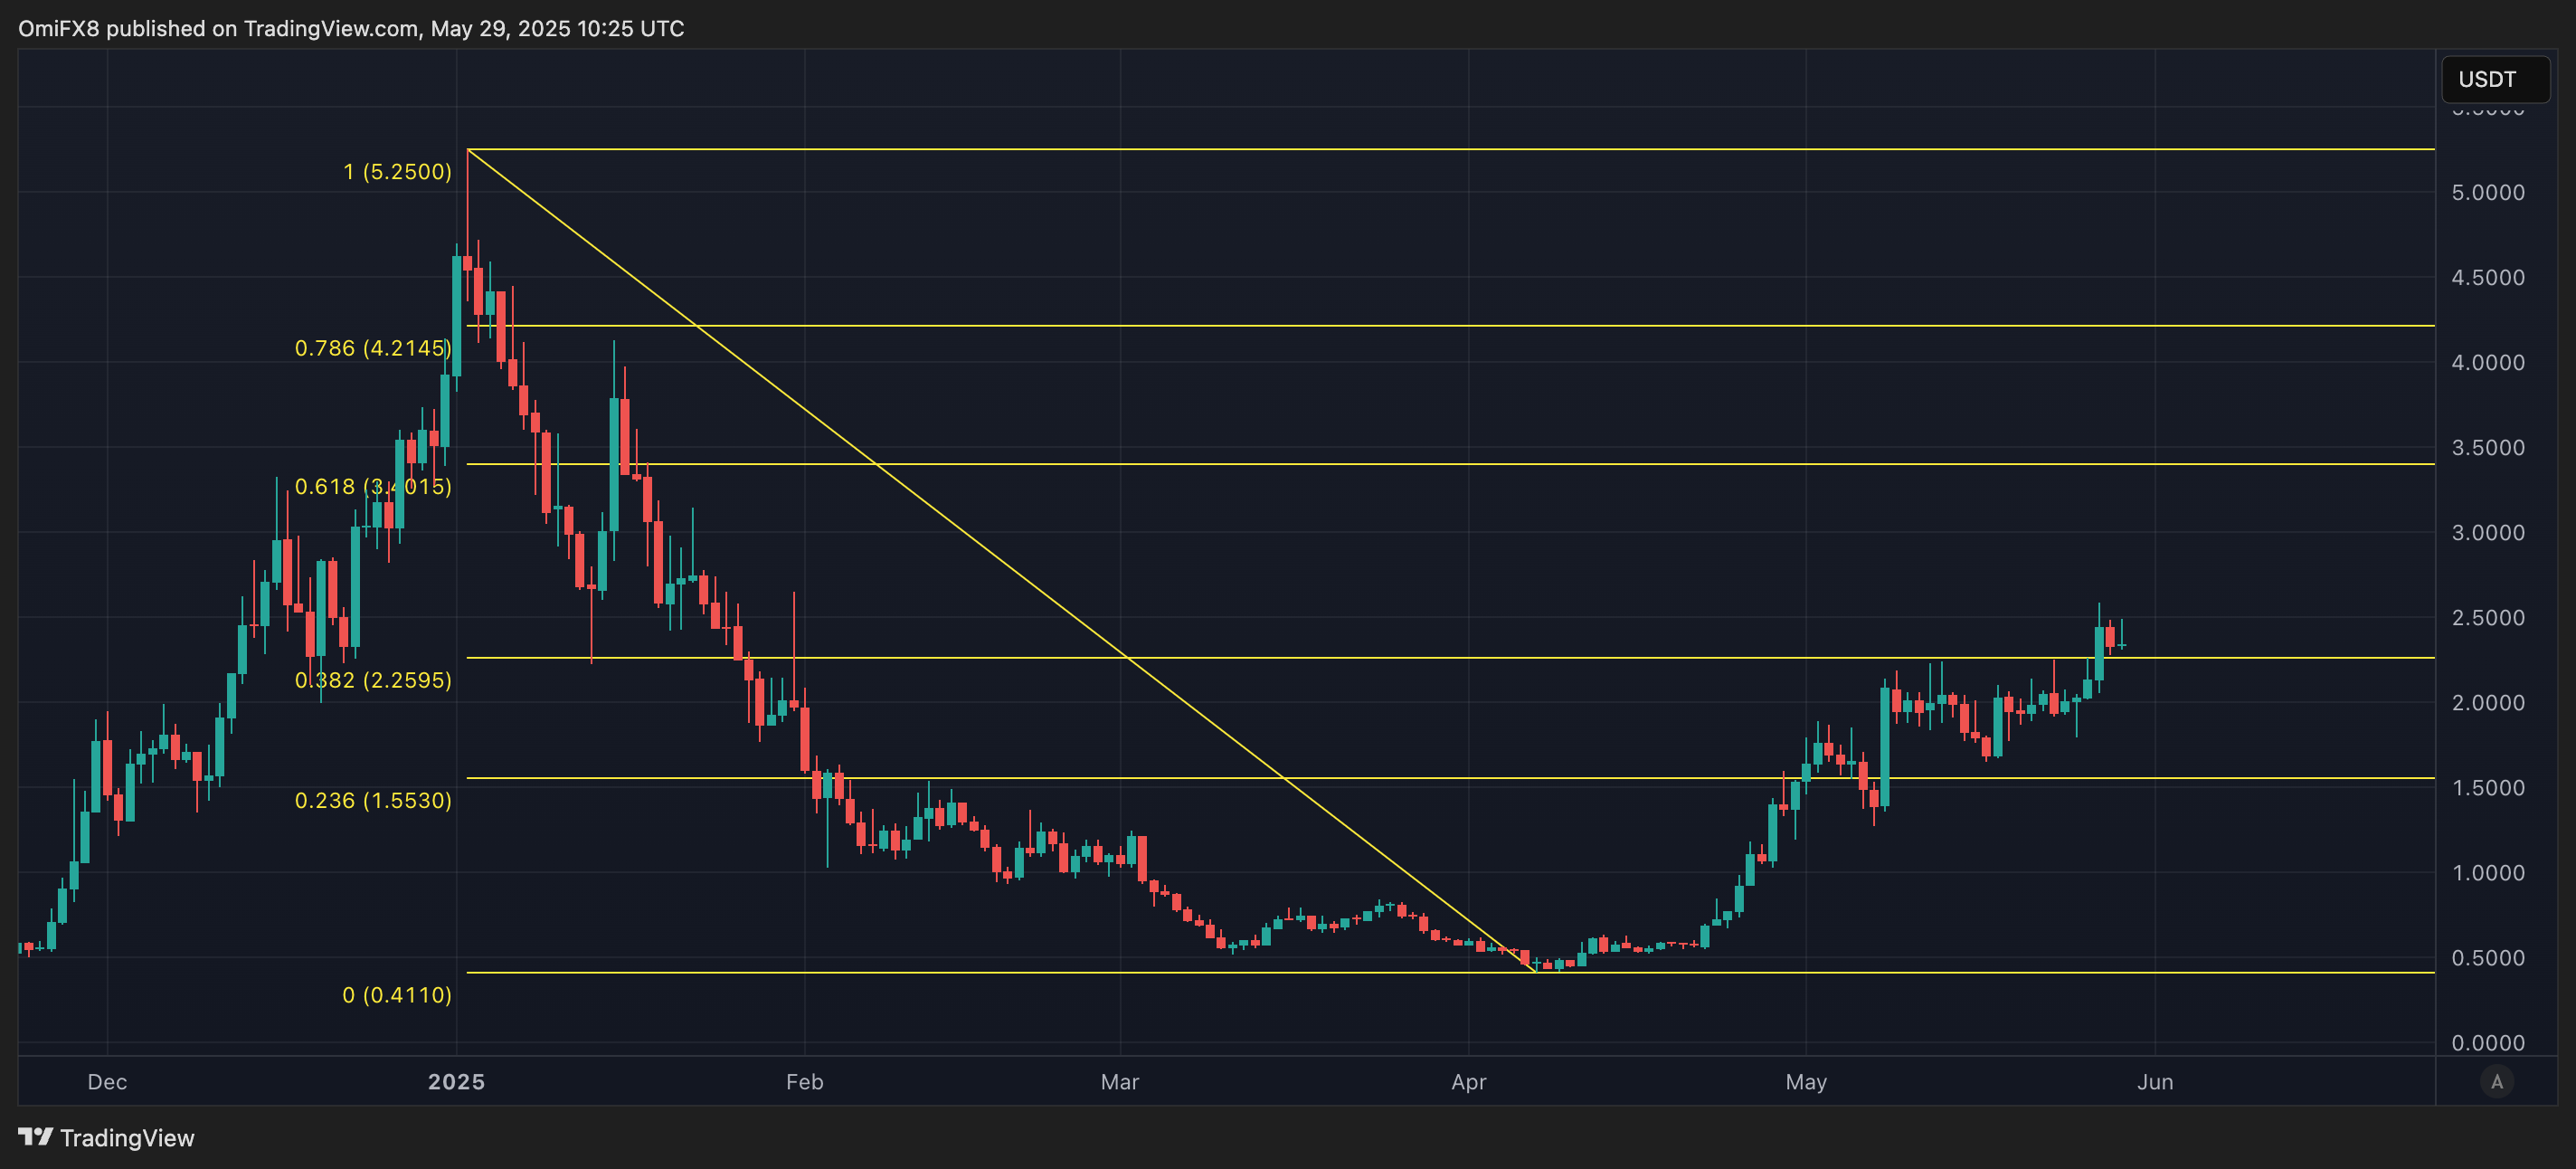Click the 0.5000 price scale value
The height and width of the screenshot is (1169, 2576).
2488,957
